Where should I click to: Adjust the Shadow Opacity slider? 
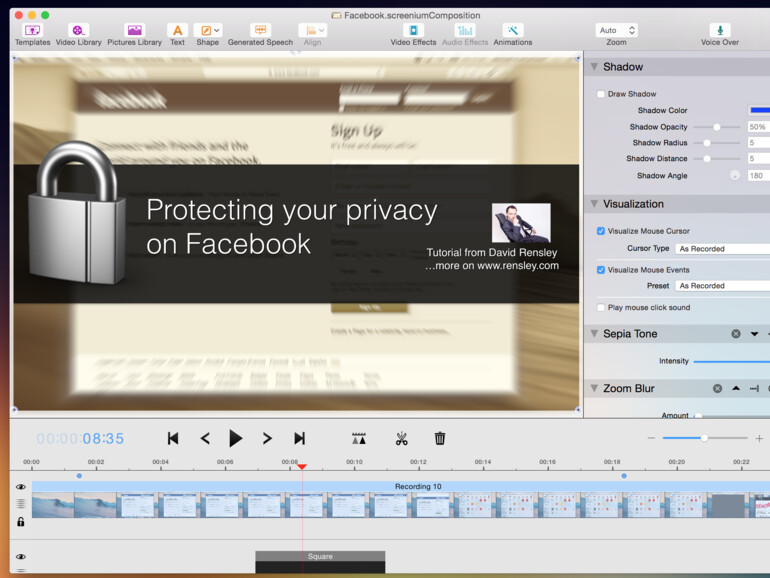(x=716, y=127)
